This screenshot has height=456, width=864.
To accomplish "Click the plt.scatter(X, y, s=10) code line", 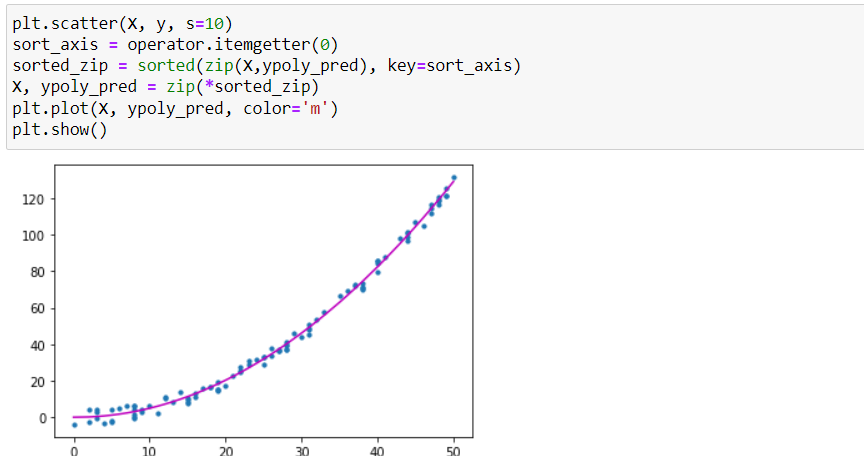I will tap(122, 24).
